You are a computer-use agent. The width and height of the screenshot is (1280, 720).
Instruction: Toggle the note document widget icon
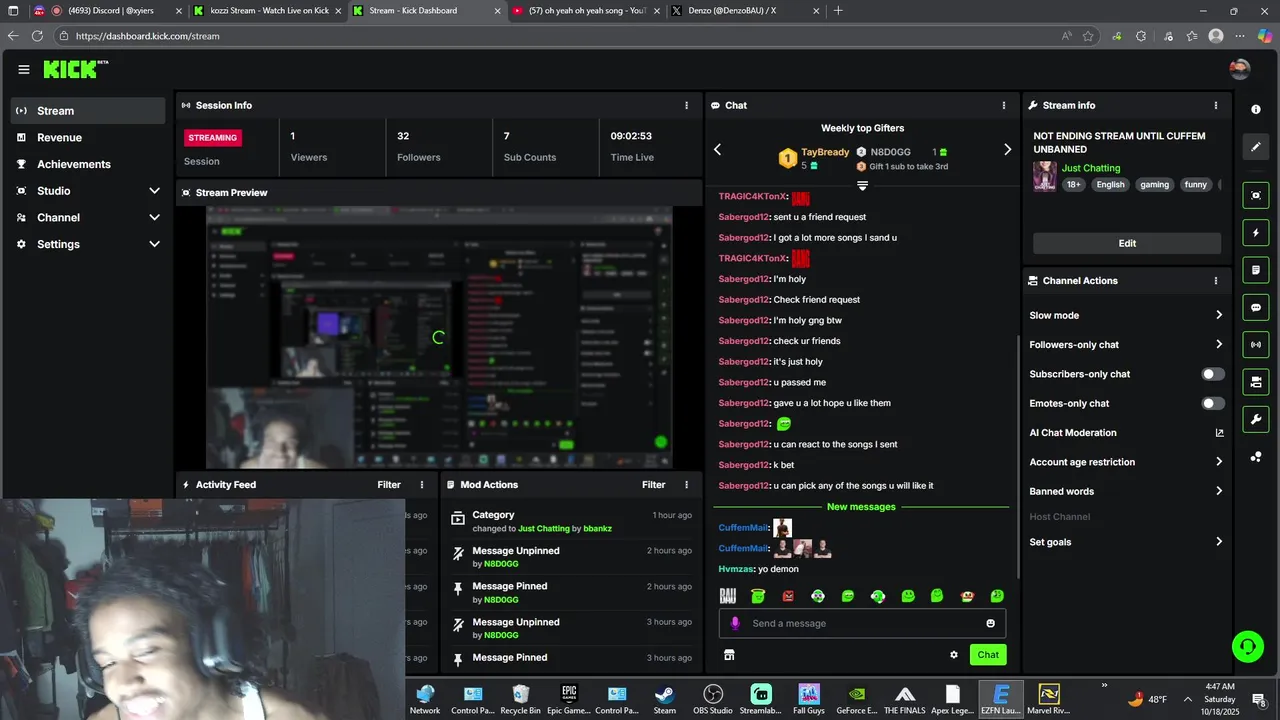pyautogui.click(x=1256, y=270)
